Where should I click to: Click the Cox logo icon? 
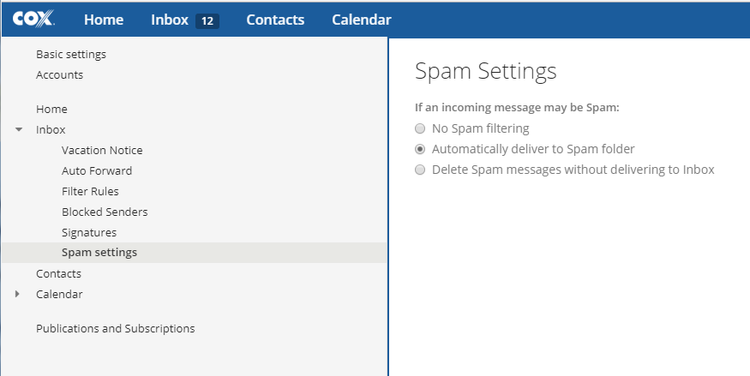[33, 19]
